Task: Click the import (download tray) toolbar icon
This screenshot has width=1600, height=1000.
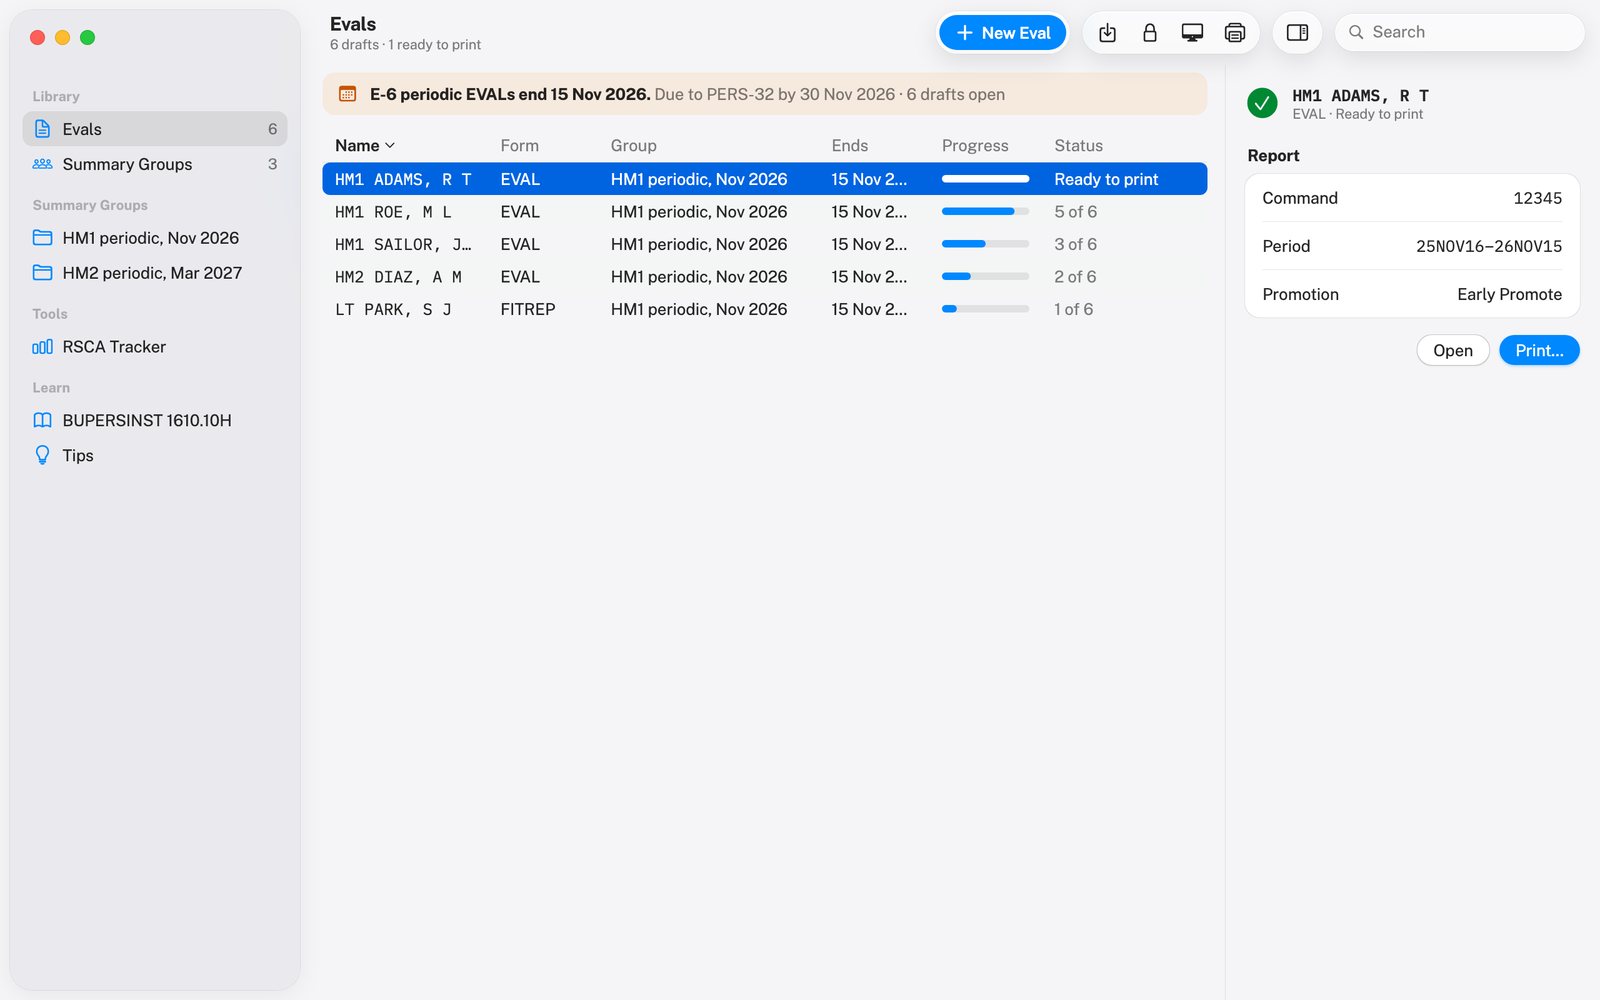Action: tap(1107, 33)
